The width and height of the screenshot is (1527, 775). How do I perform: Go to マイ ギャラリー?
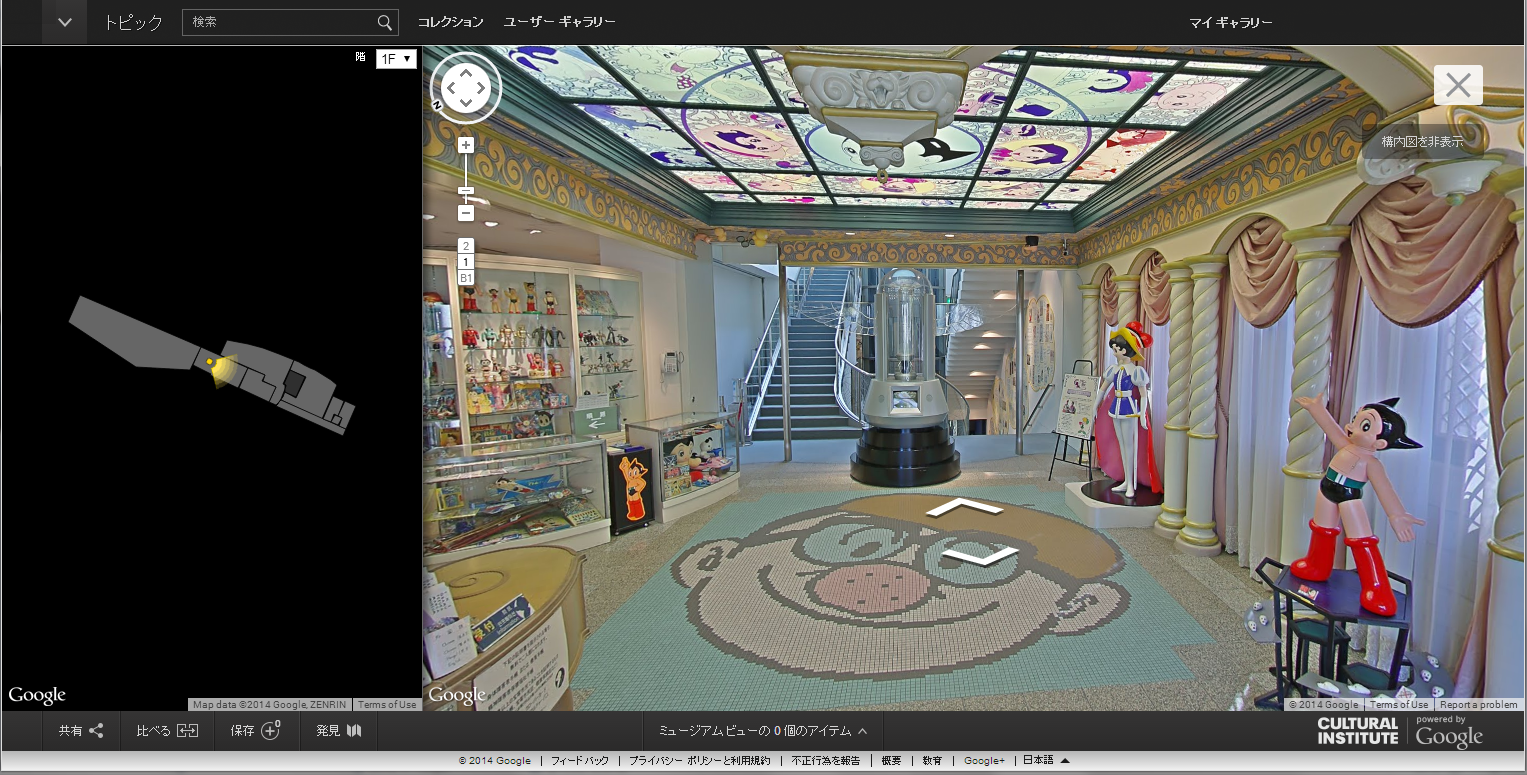[1230, 23]
